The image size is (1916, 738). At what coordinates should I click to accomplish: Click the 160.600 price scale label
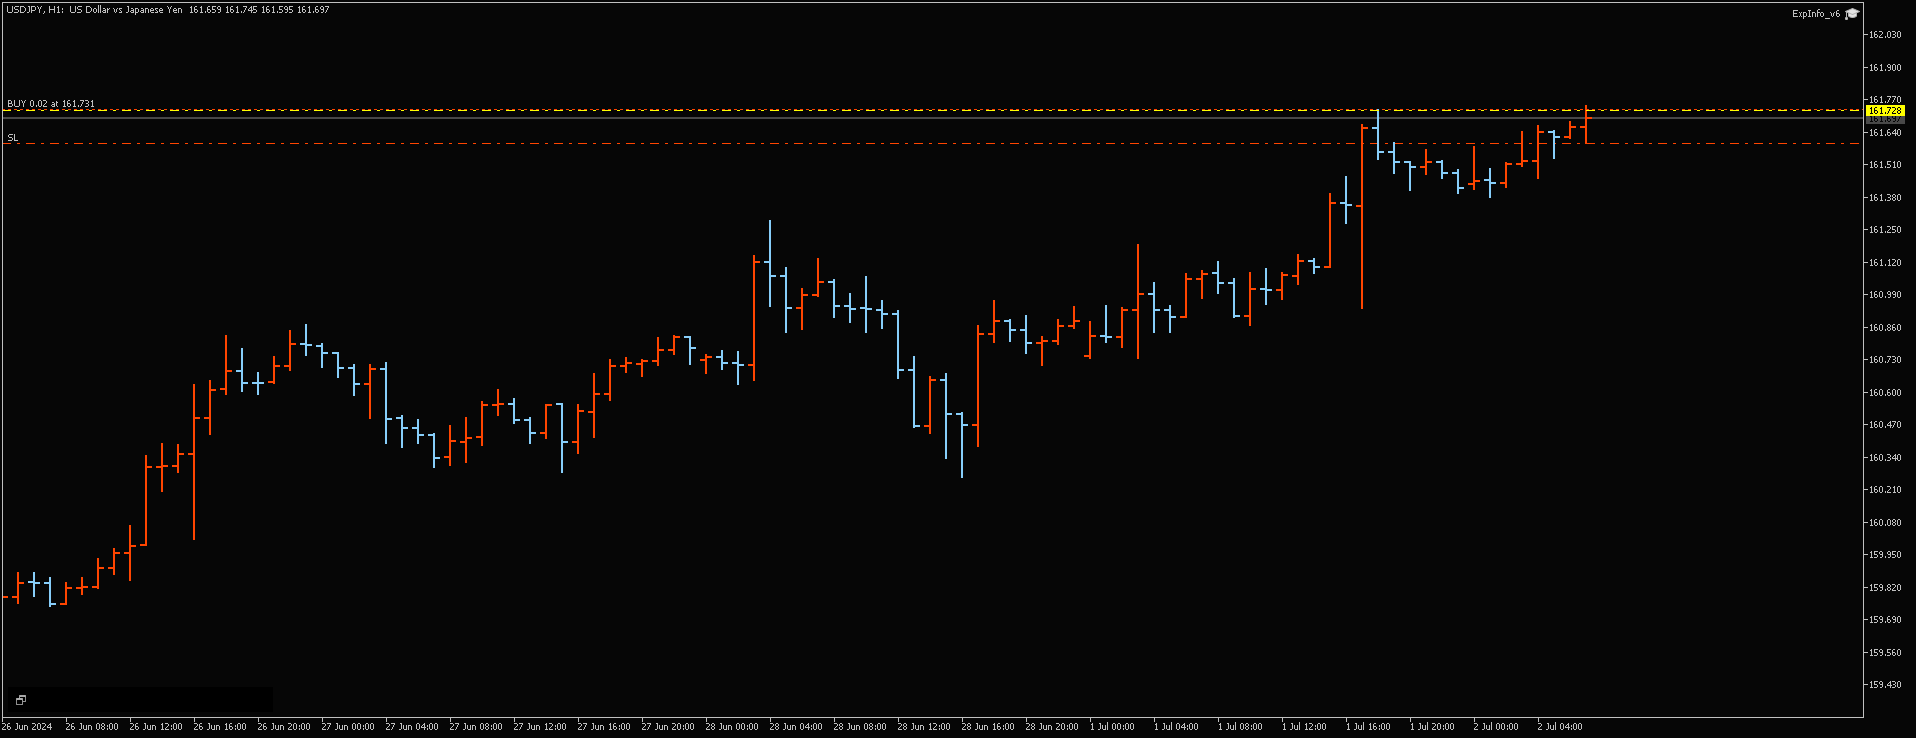tap(1885, 393)
